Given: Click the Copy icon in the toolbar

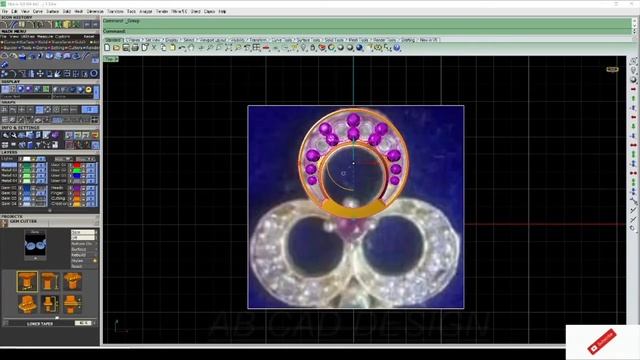Looking at the screenshot, I should click(163, 48).
